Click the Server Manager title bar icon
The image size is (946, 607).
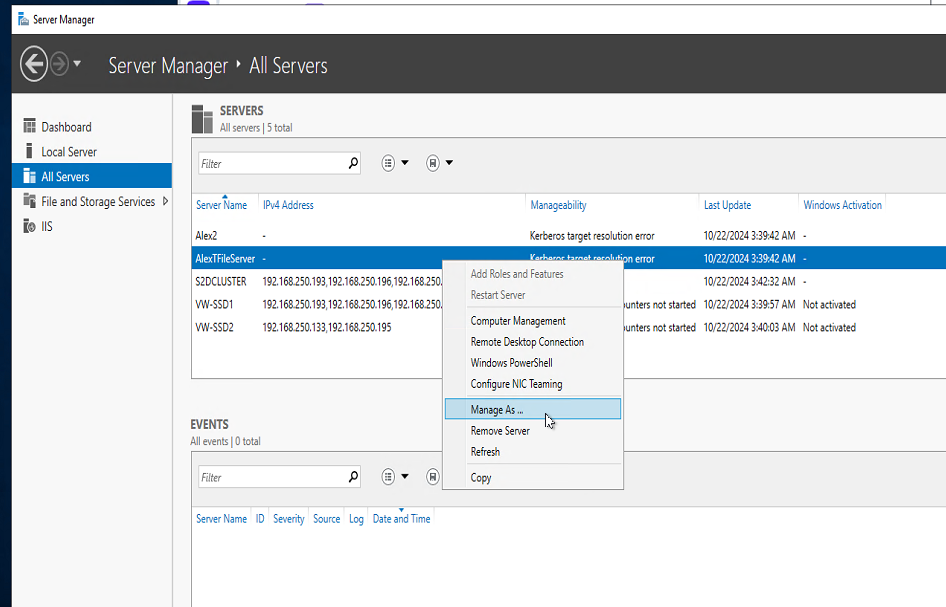point(24,19)
